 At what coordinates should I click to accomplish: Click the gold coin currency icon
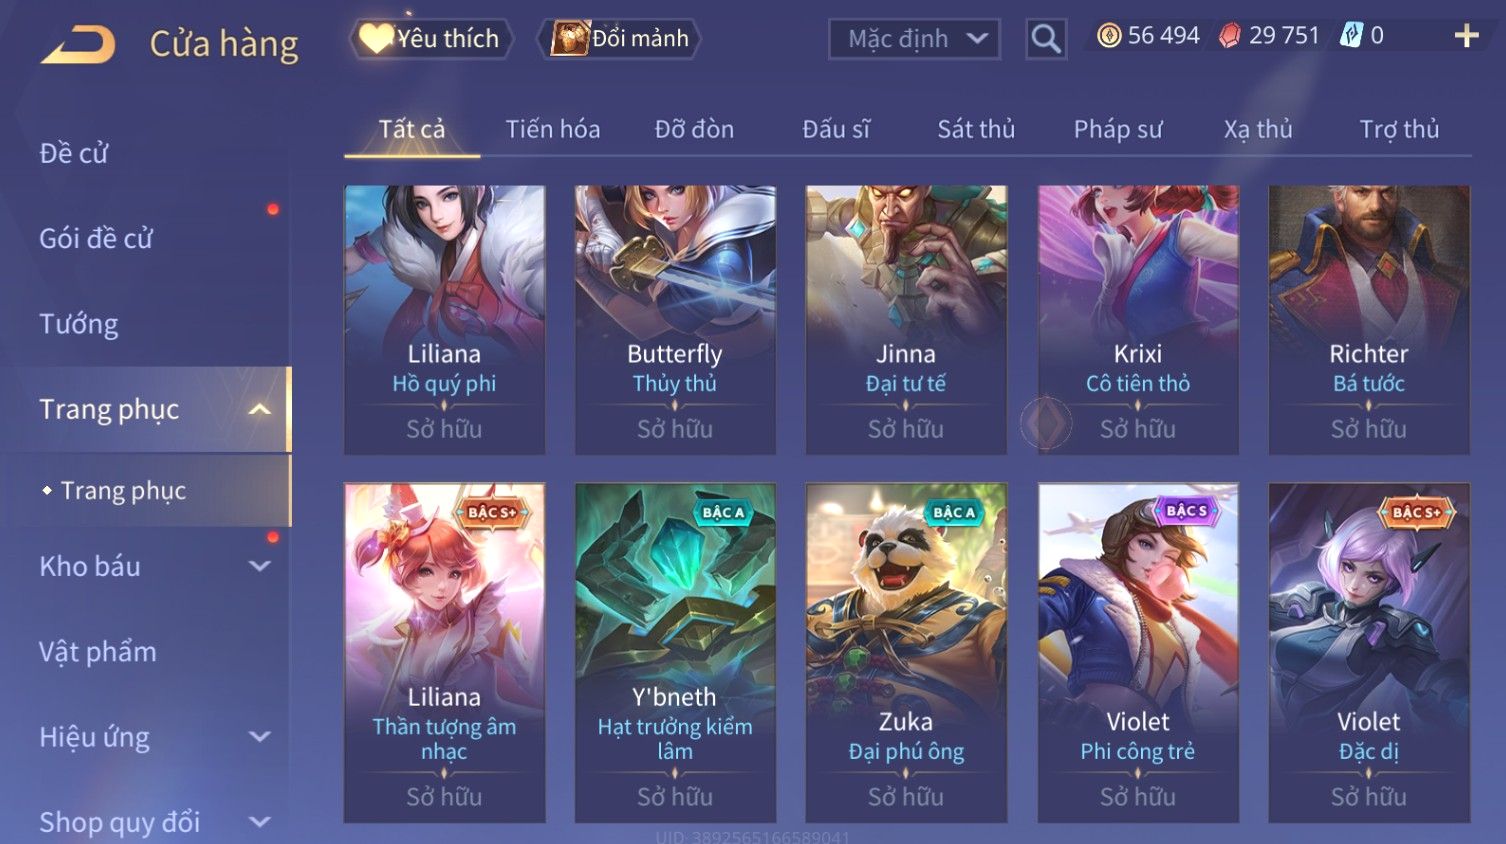tap(1109, 36)
